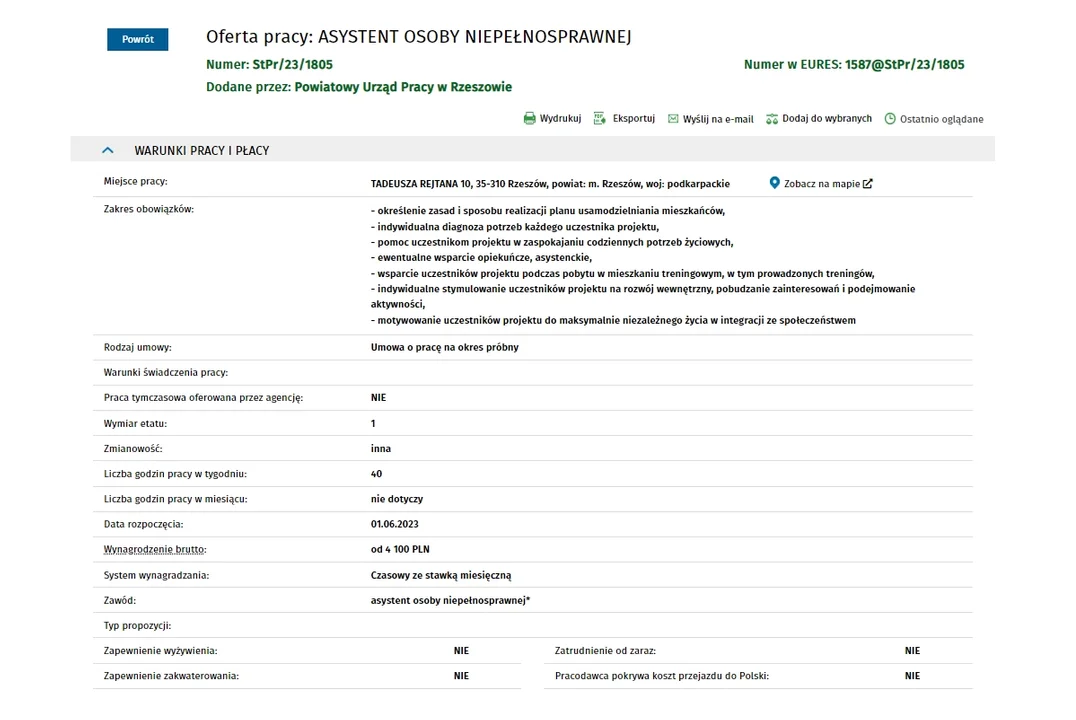Open the Ostatnio oglądane link
This screenshot has width=1076, height=720.
pos(942,119)
